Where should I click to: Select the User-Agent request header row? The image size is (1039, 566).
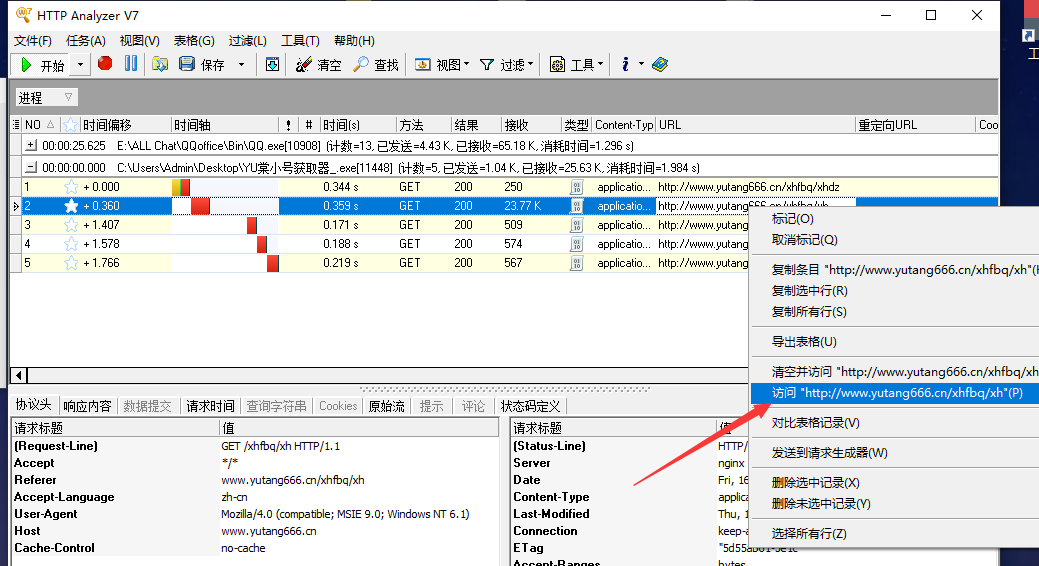(255, 514)
